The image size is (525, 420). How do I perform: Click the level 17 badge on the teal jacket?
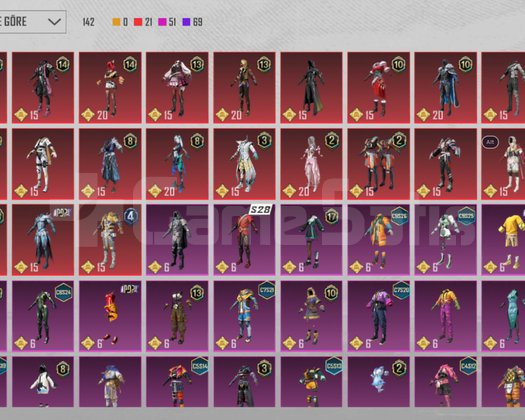pos(331,217)
